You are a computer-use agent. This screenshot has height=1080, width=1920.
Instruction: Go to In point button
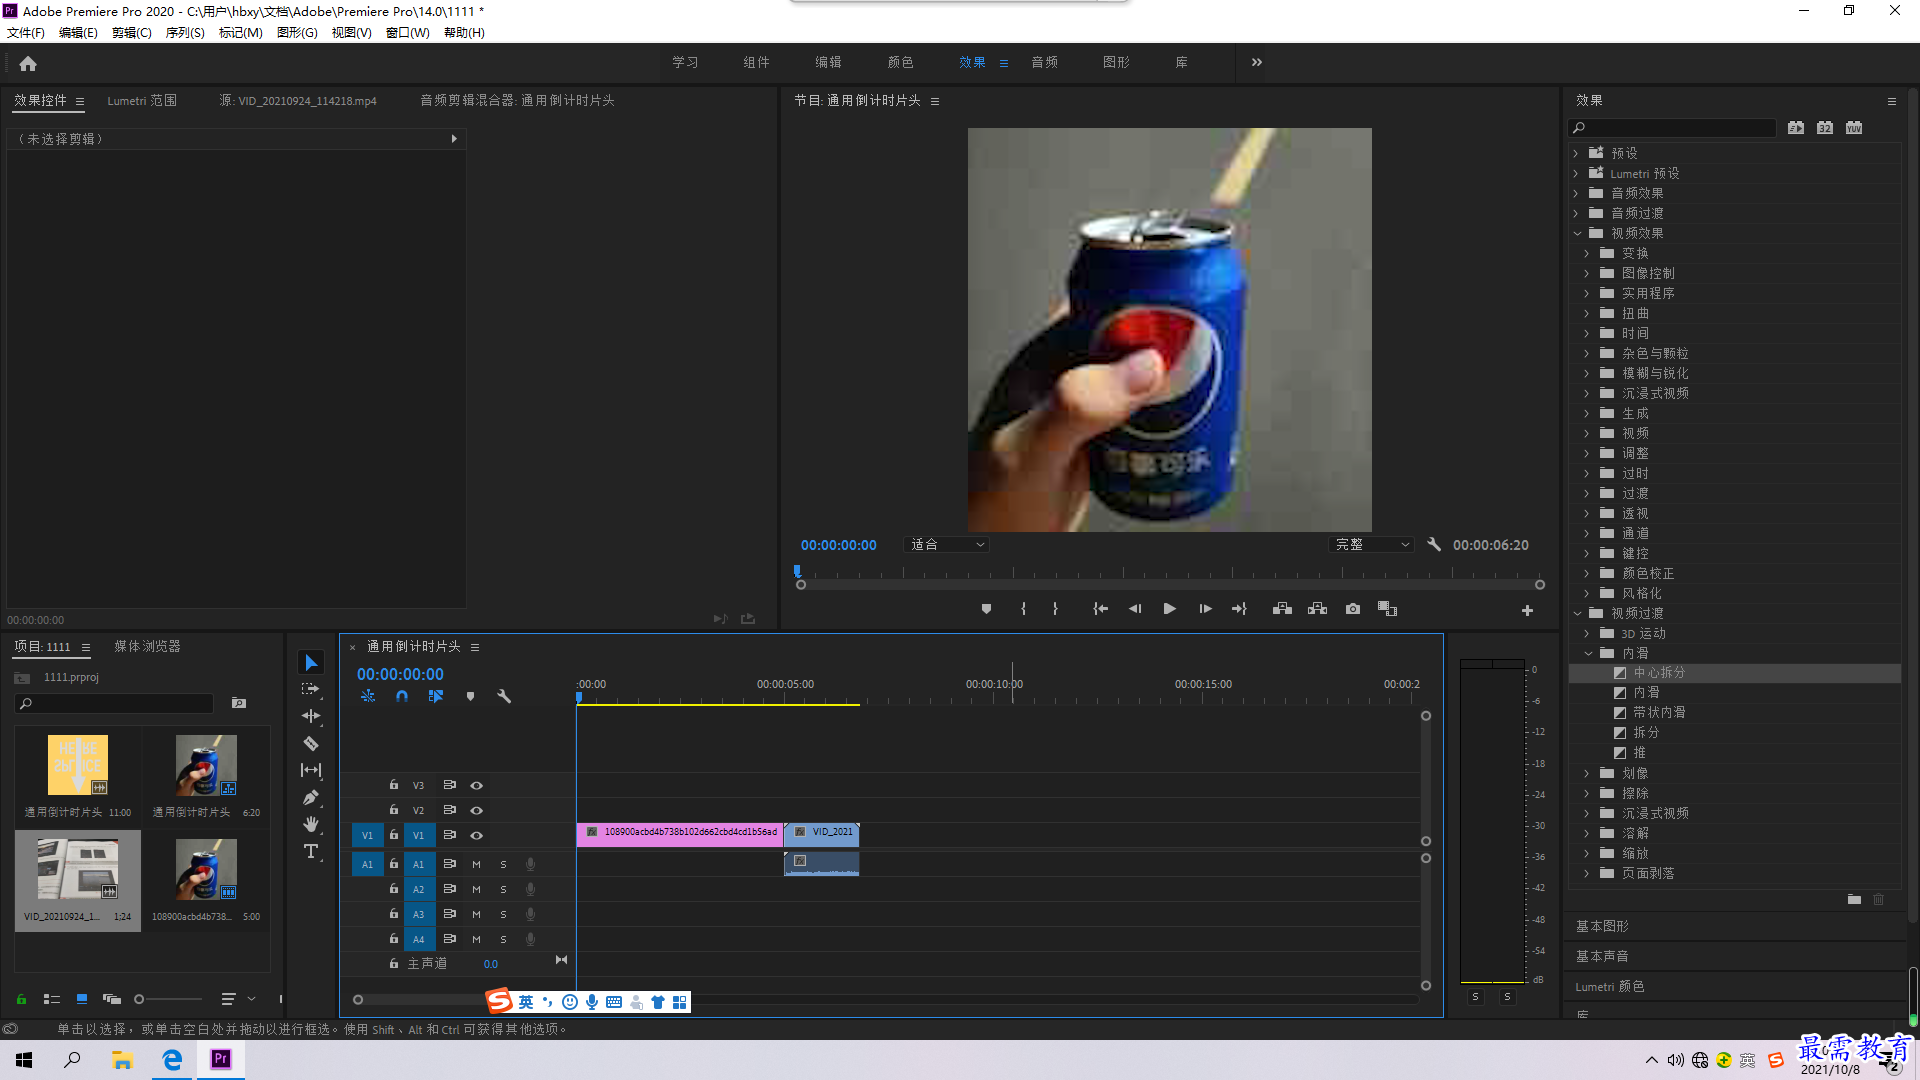tap(1100, 609)
